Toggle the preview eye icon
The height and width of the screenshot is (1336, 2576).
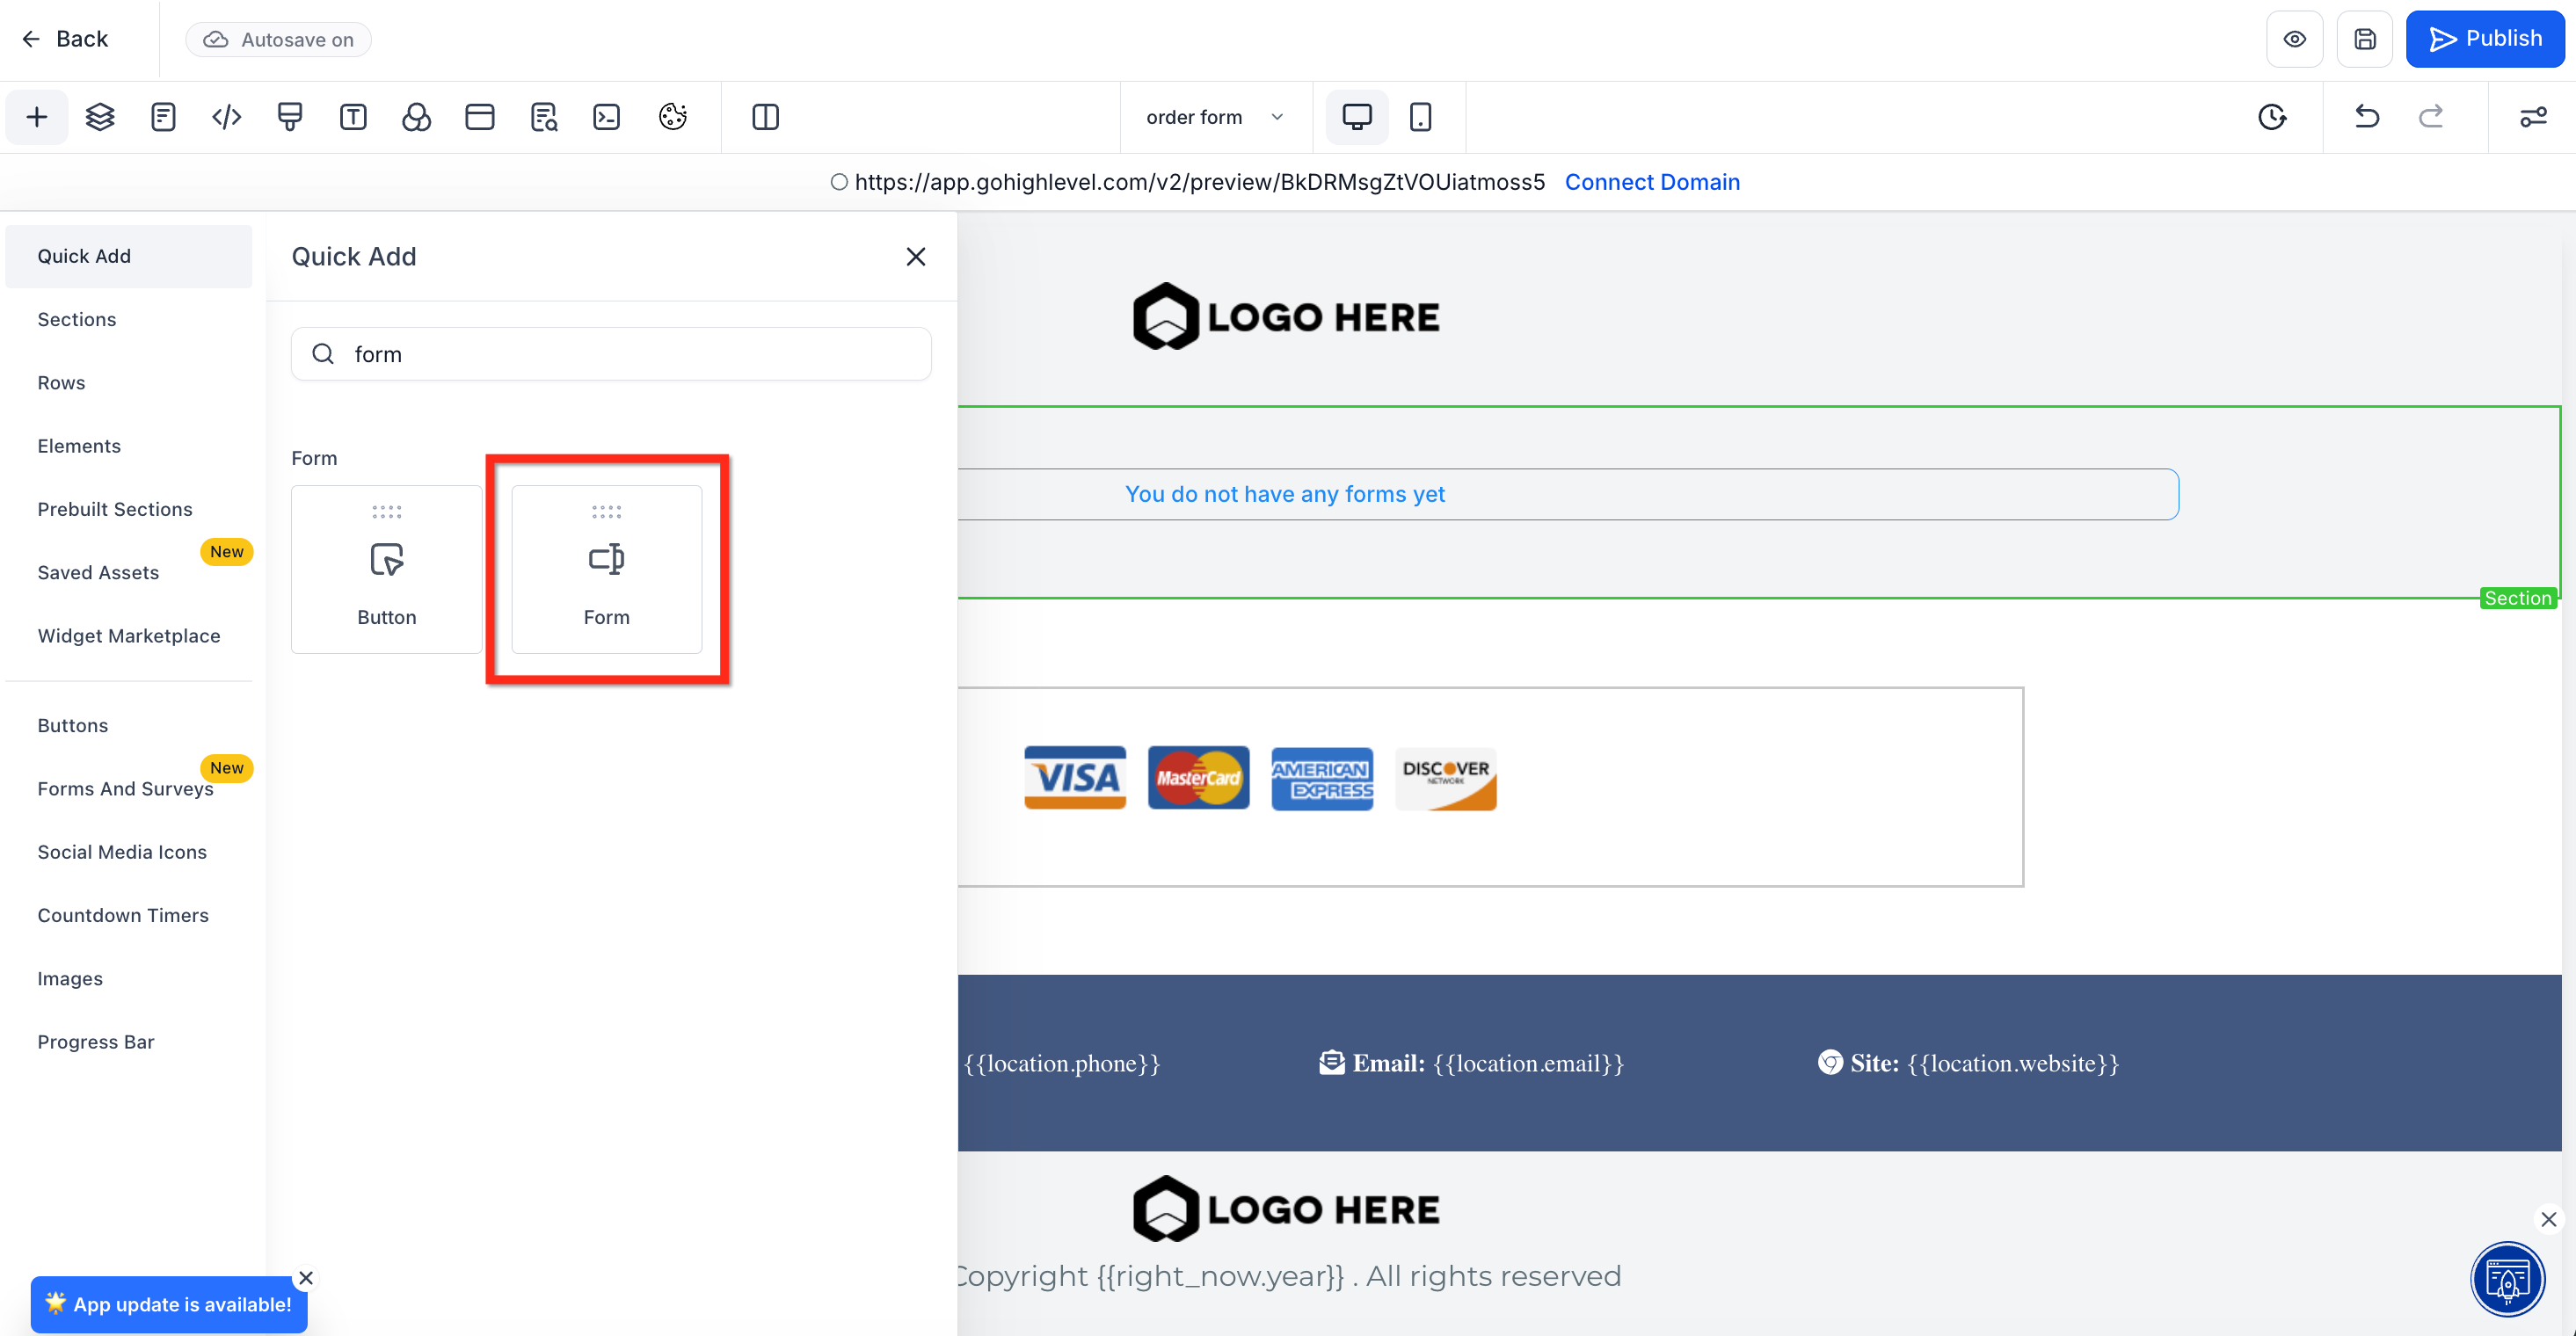tap(2295, 39)
